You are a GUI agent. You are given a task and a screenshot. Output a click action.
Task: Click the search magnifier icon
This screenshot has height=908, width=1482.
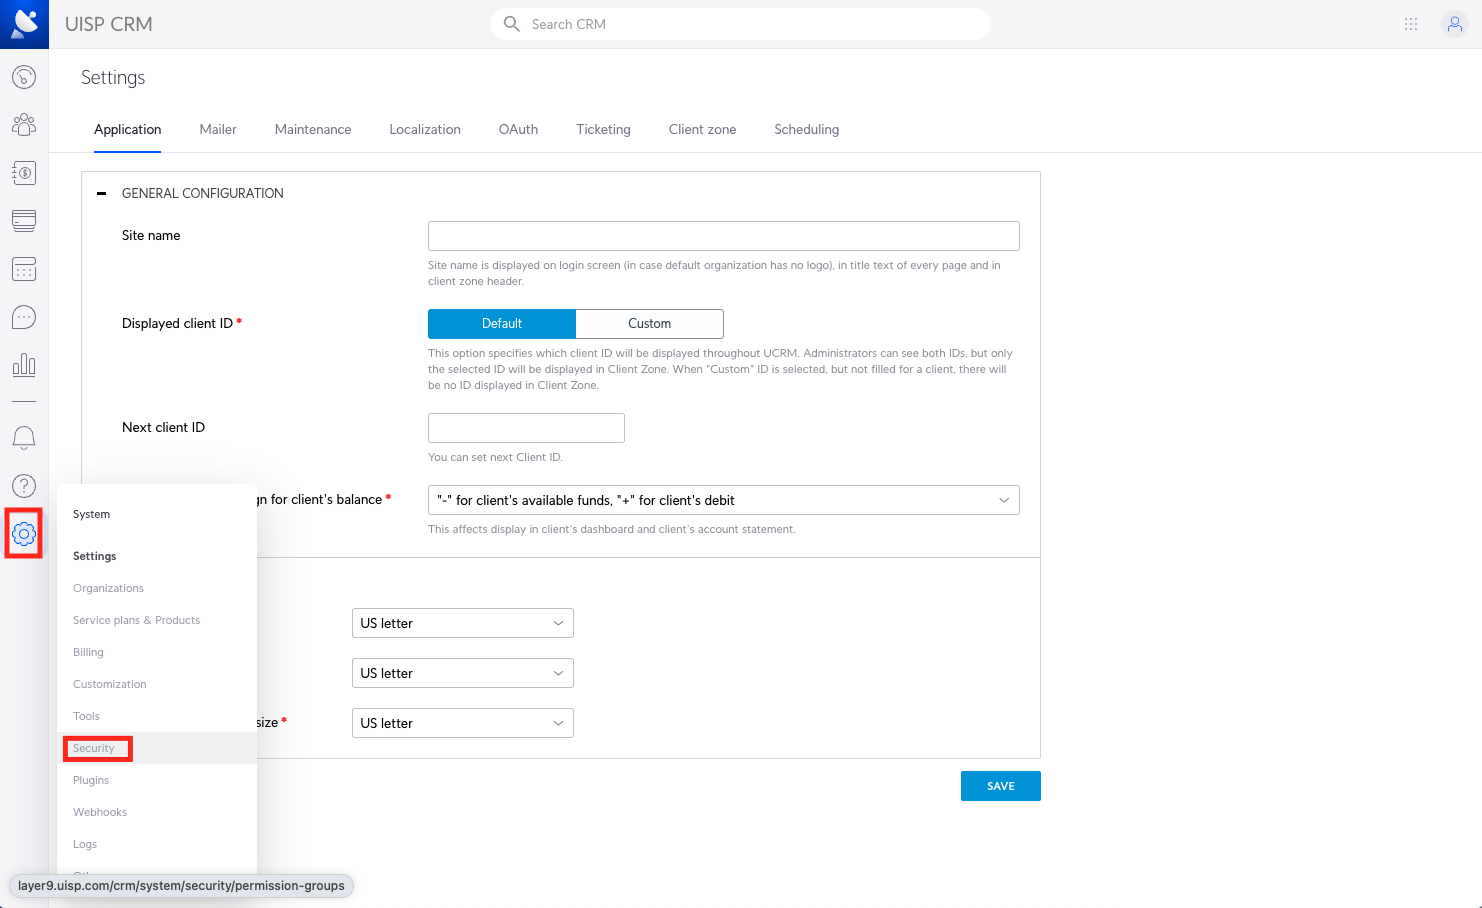[x=512, y=24]
